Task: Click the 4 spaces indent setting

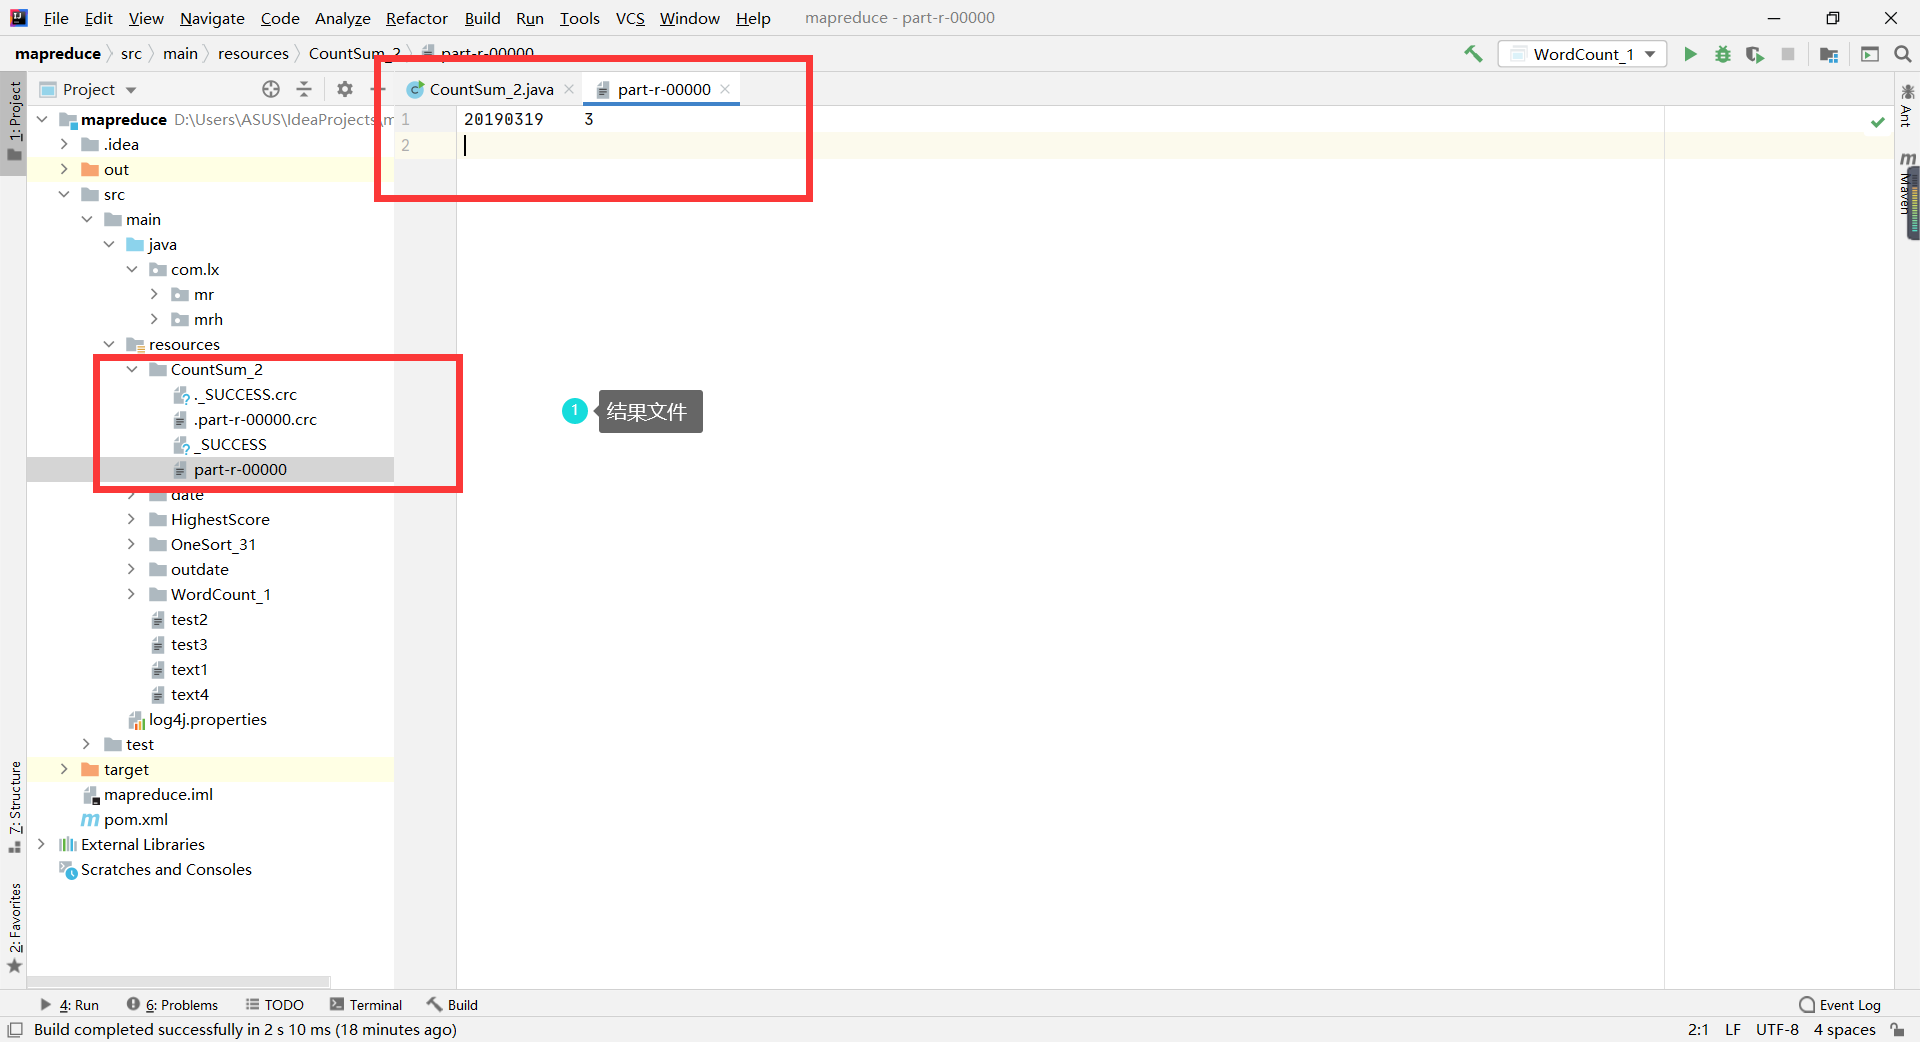Action: [1844, 1029]
